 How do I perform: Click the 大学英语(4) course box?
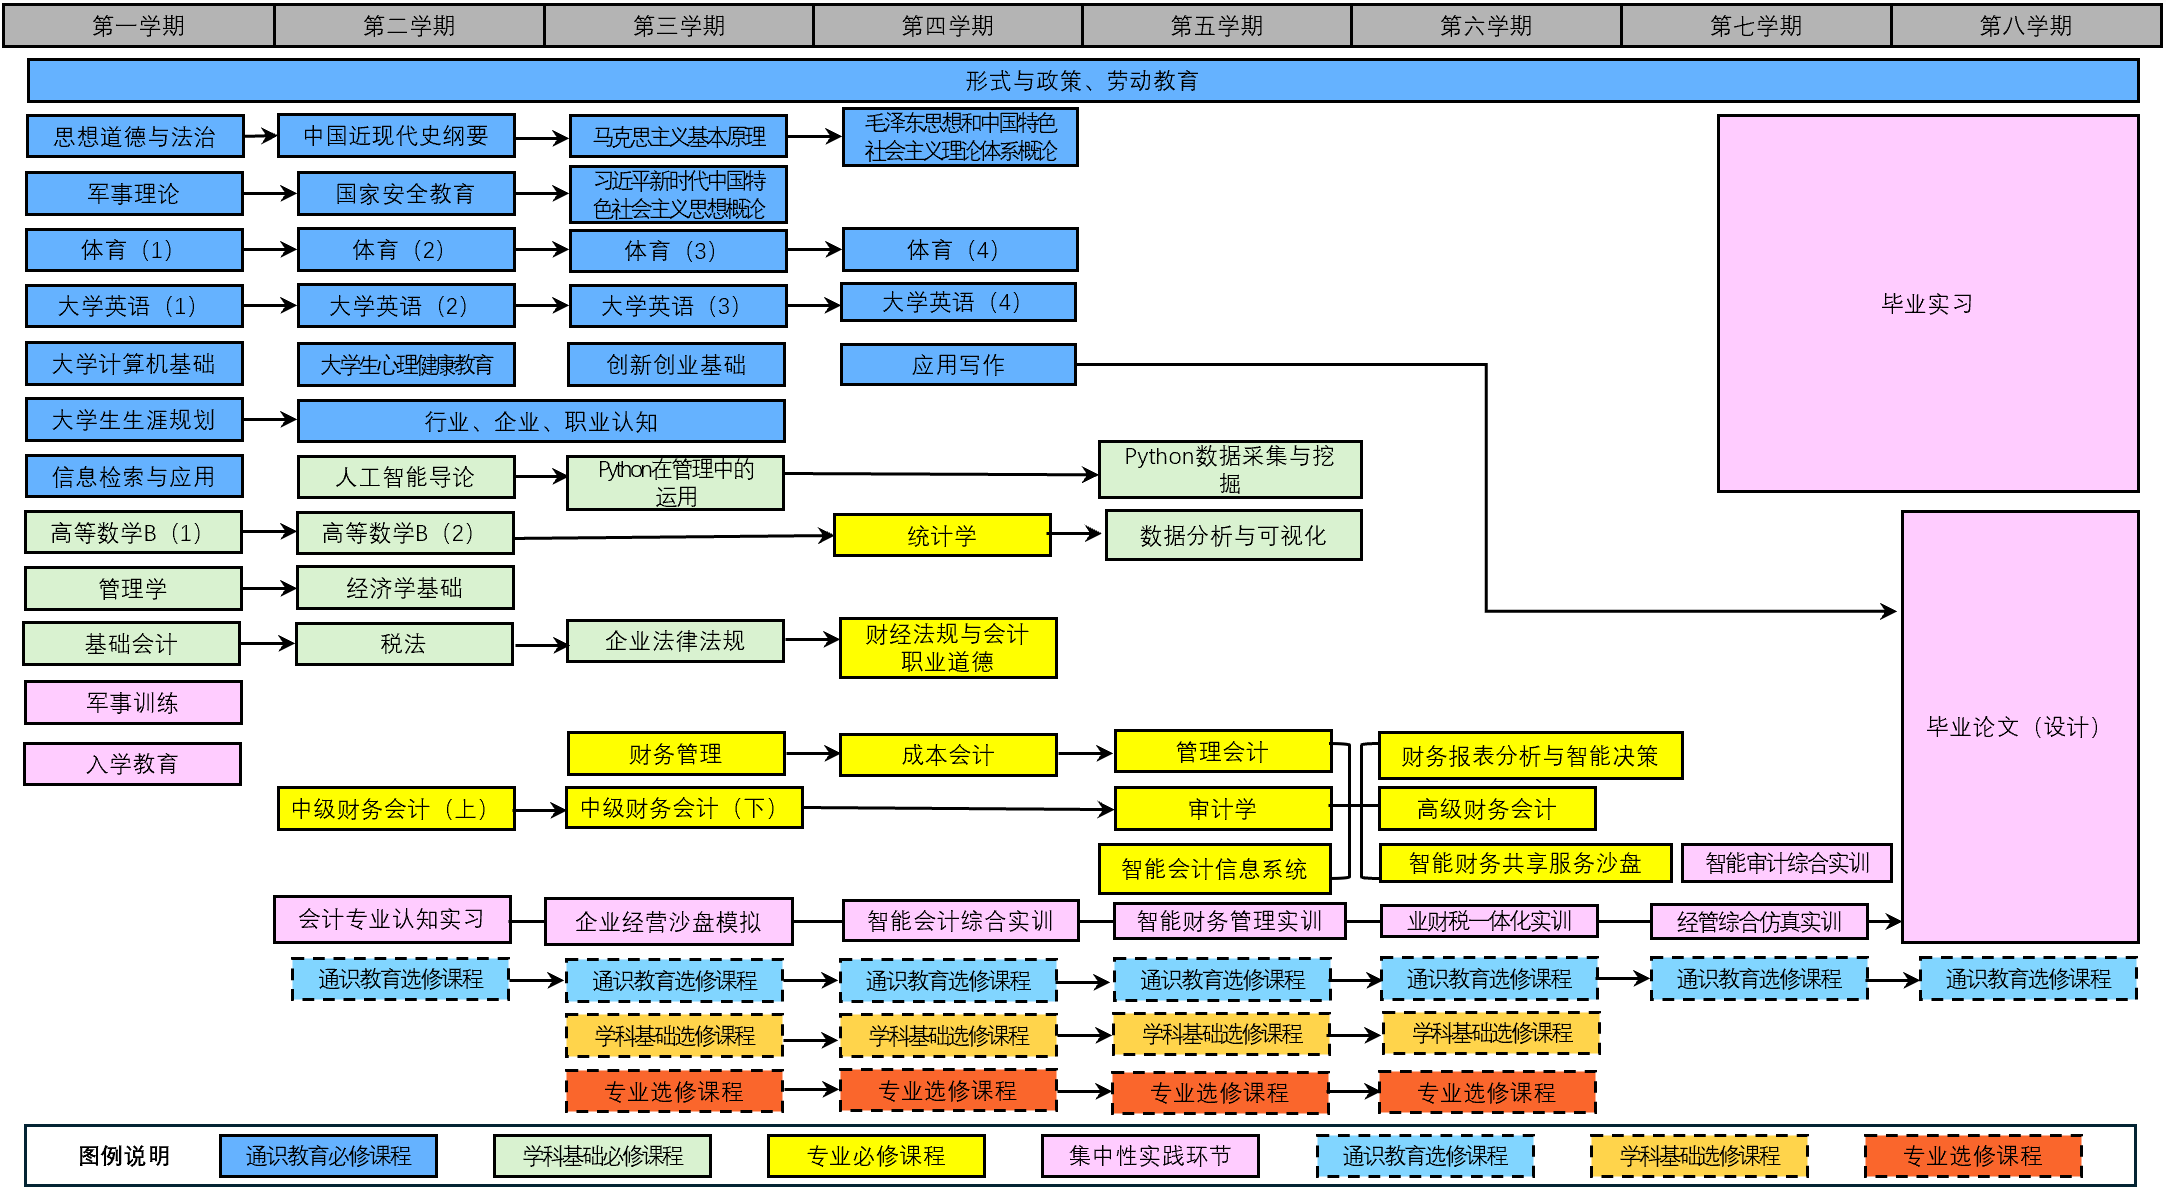click(958, 302)
